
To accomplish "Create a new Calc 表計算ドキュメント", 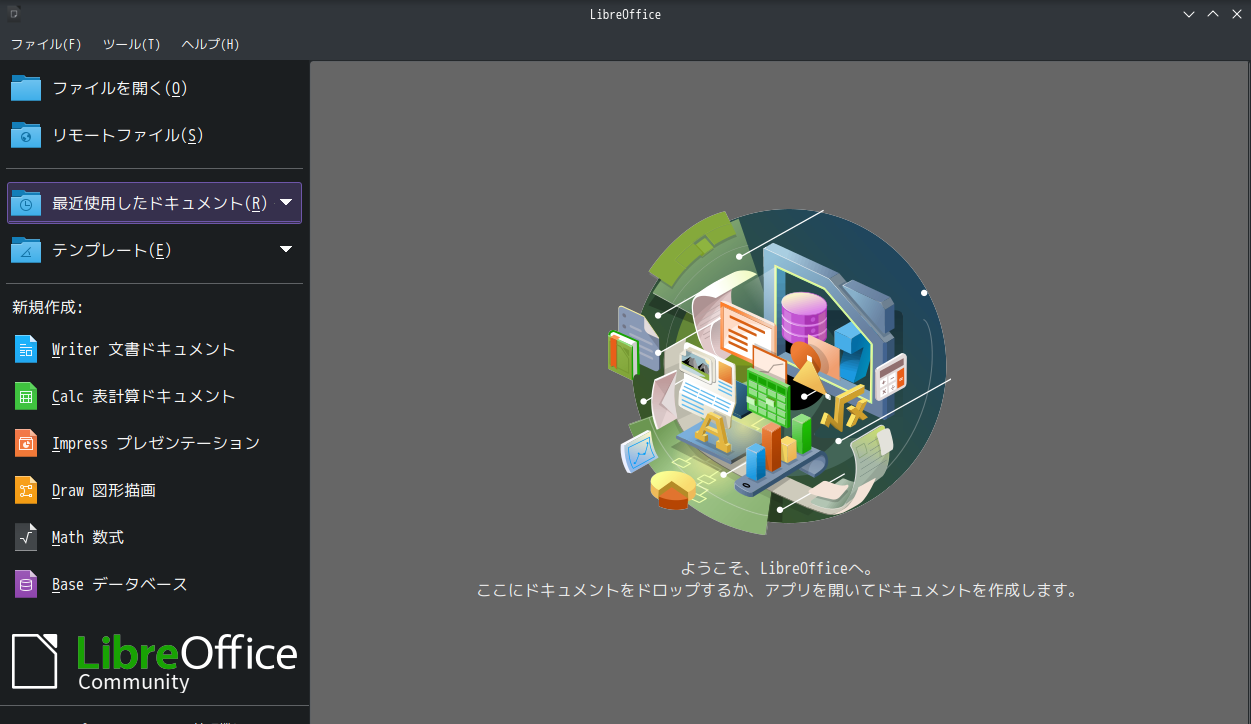I will tap(154, 396).
